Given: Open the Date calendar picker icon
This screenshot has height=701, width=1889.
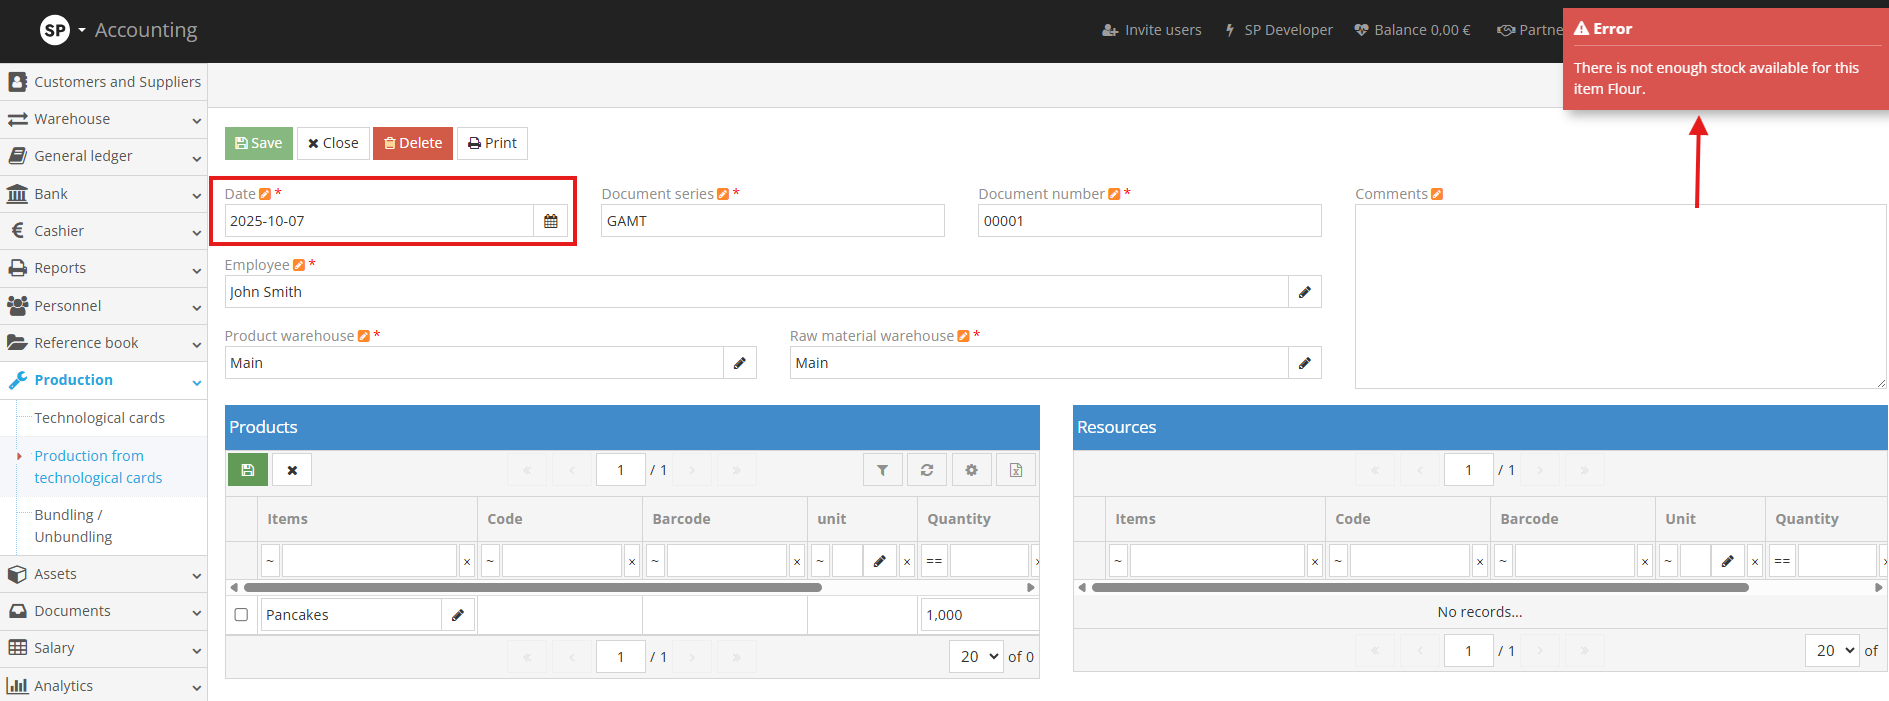Looking at the screenshot, I should click(x=550, y=221).
